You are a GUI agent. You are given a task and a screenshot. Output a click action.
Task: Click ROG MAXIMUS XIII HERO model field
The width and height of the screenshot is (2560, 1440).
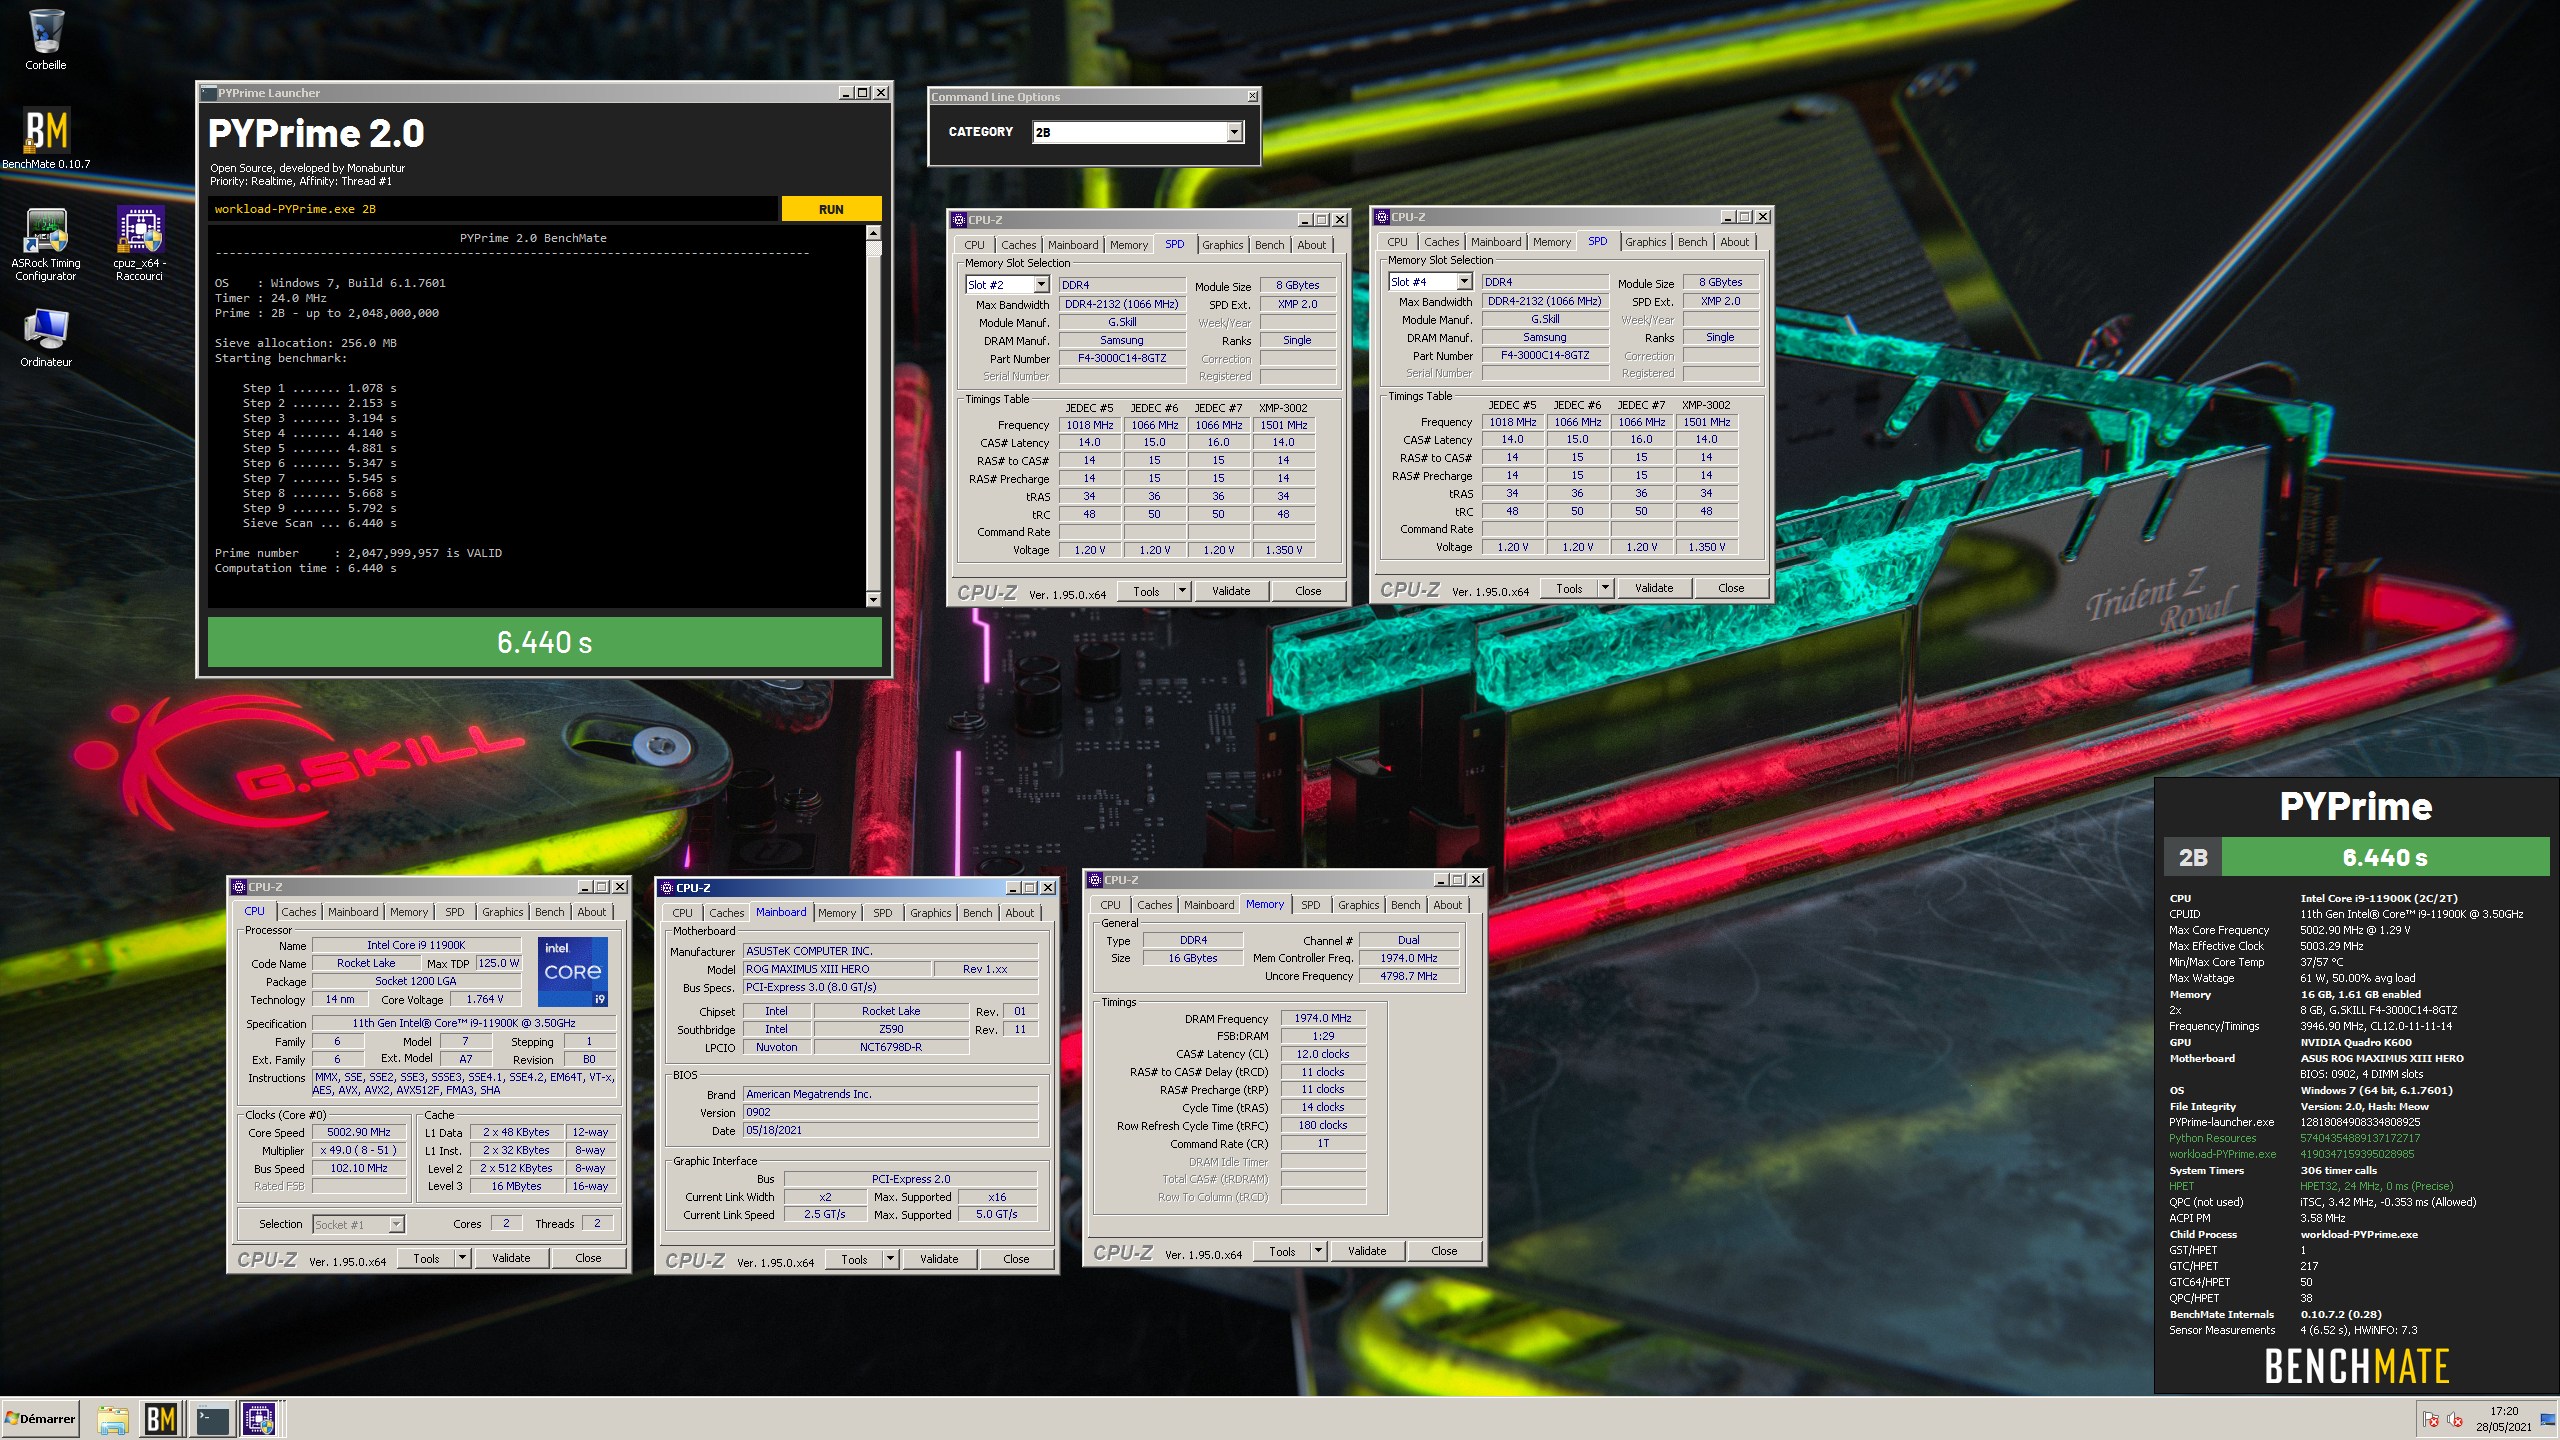[x=836, y=969]
